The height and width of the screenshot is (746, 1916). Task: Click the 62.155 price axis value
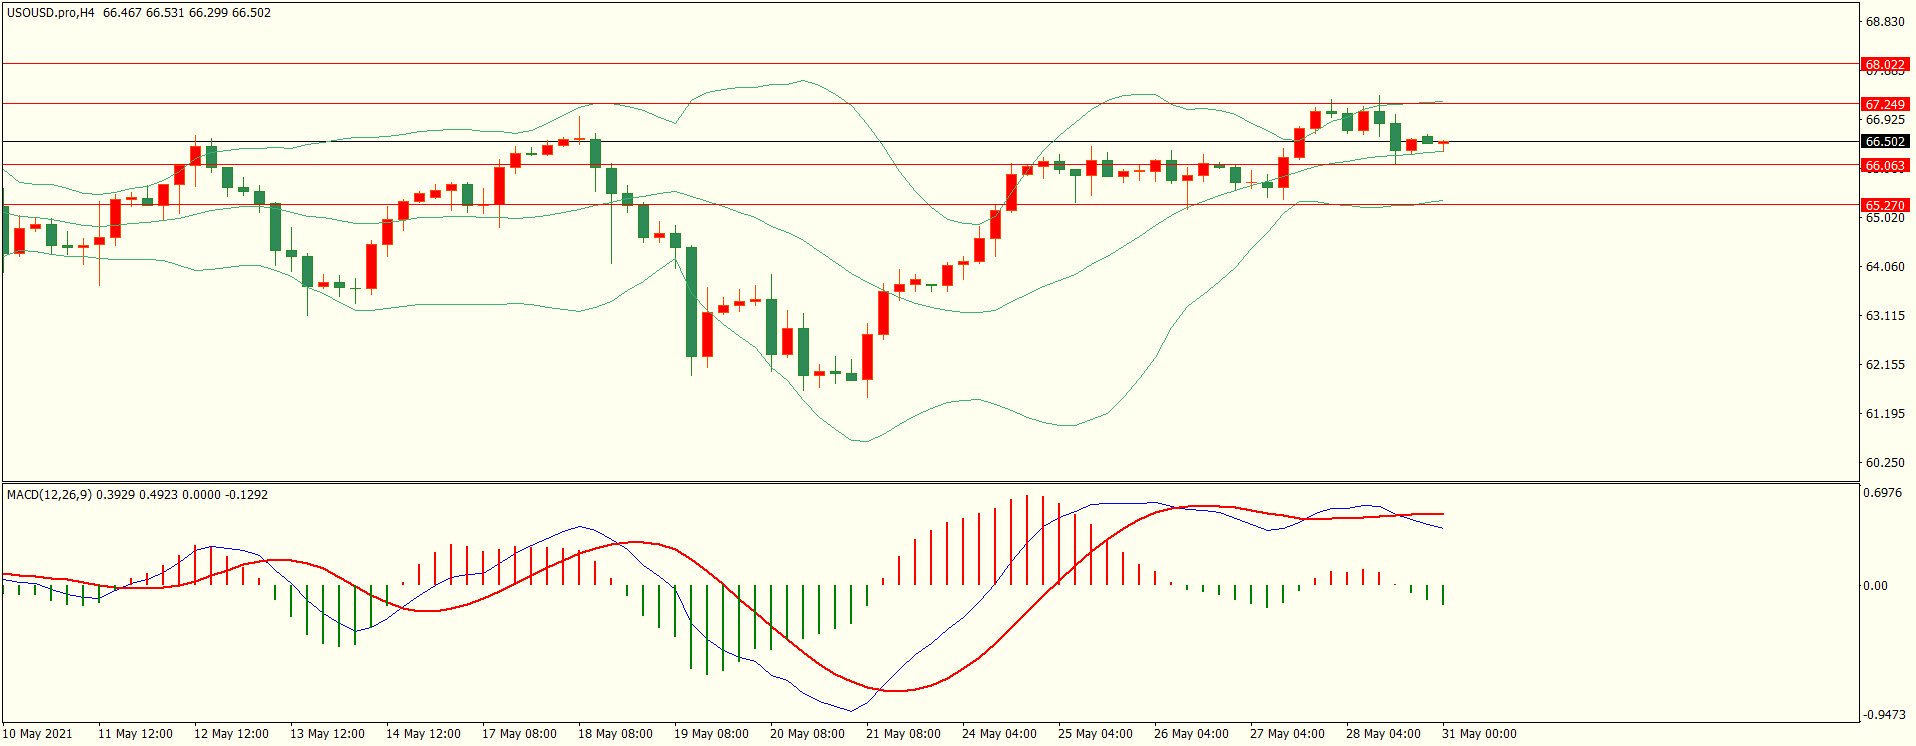coord(1884,365)
